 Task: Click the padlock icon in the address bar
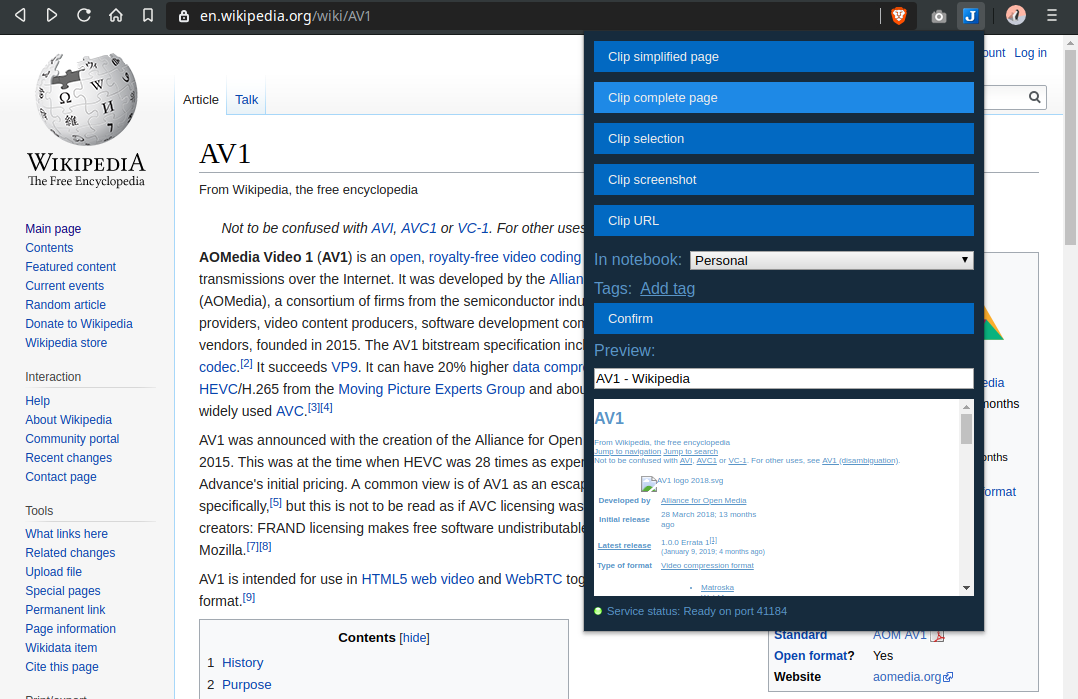182,16
